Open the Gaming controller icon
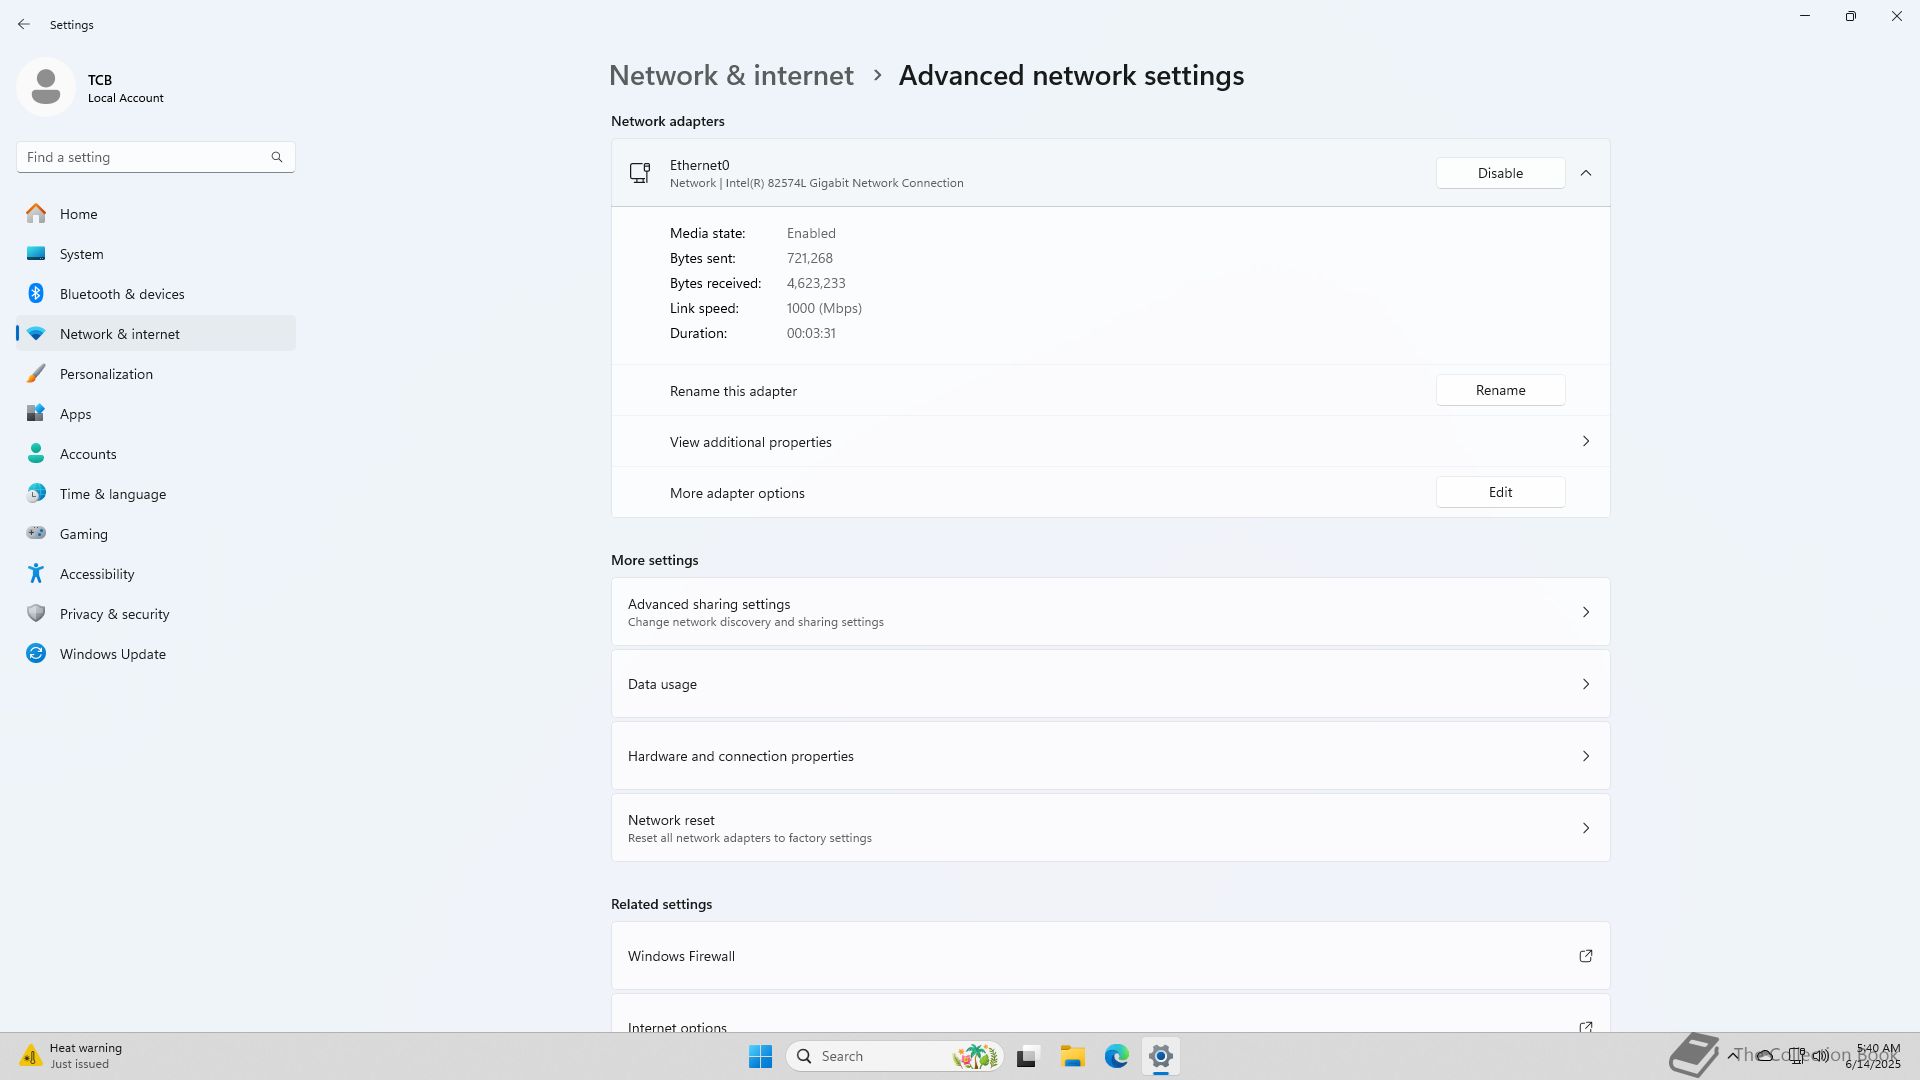Screen dimensions: 1920x1080 coord(36,534)
